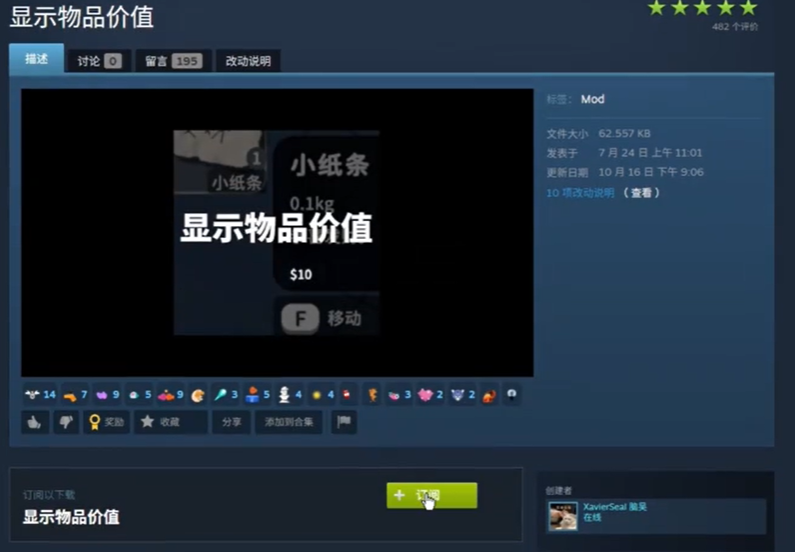
Task: Click the mod preview image 显示物品价值
Action: click(x=277, y=233)
